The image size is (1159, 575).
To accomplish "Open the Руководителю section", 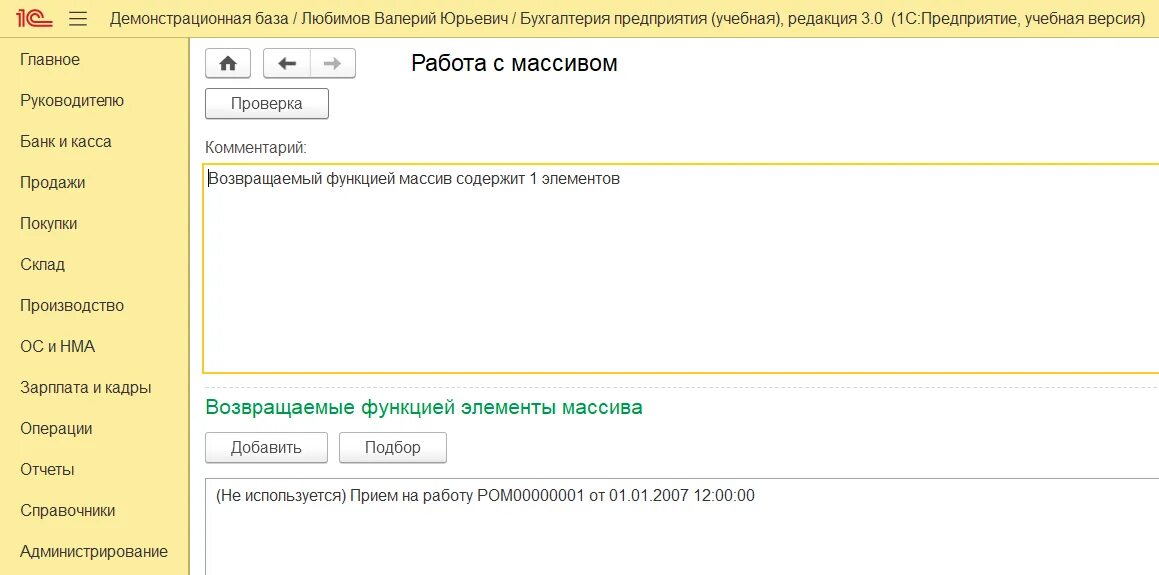I will click(72, 101).
